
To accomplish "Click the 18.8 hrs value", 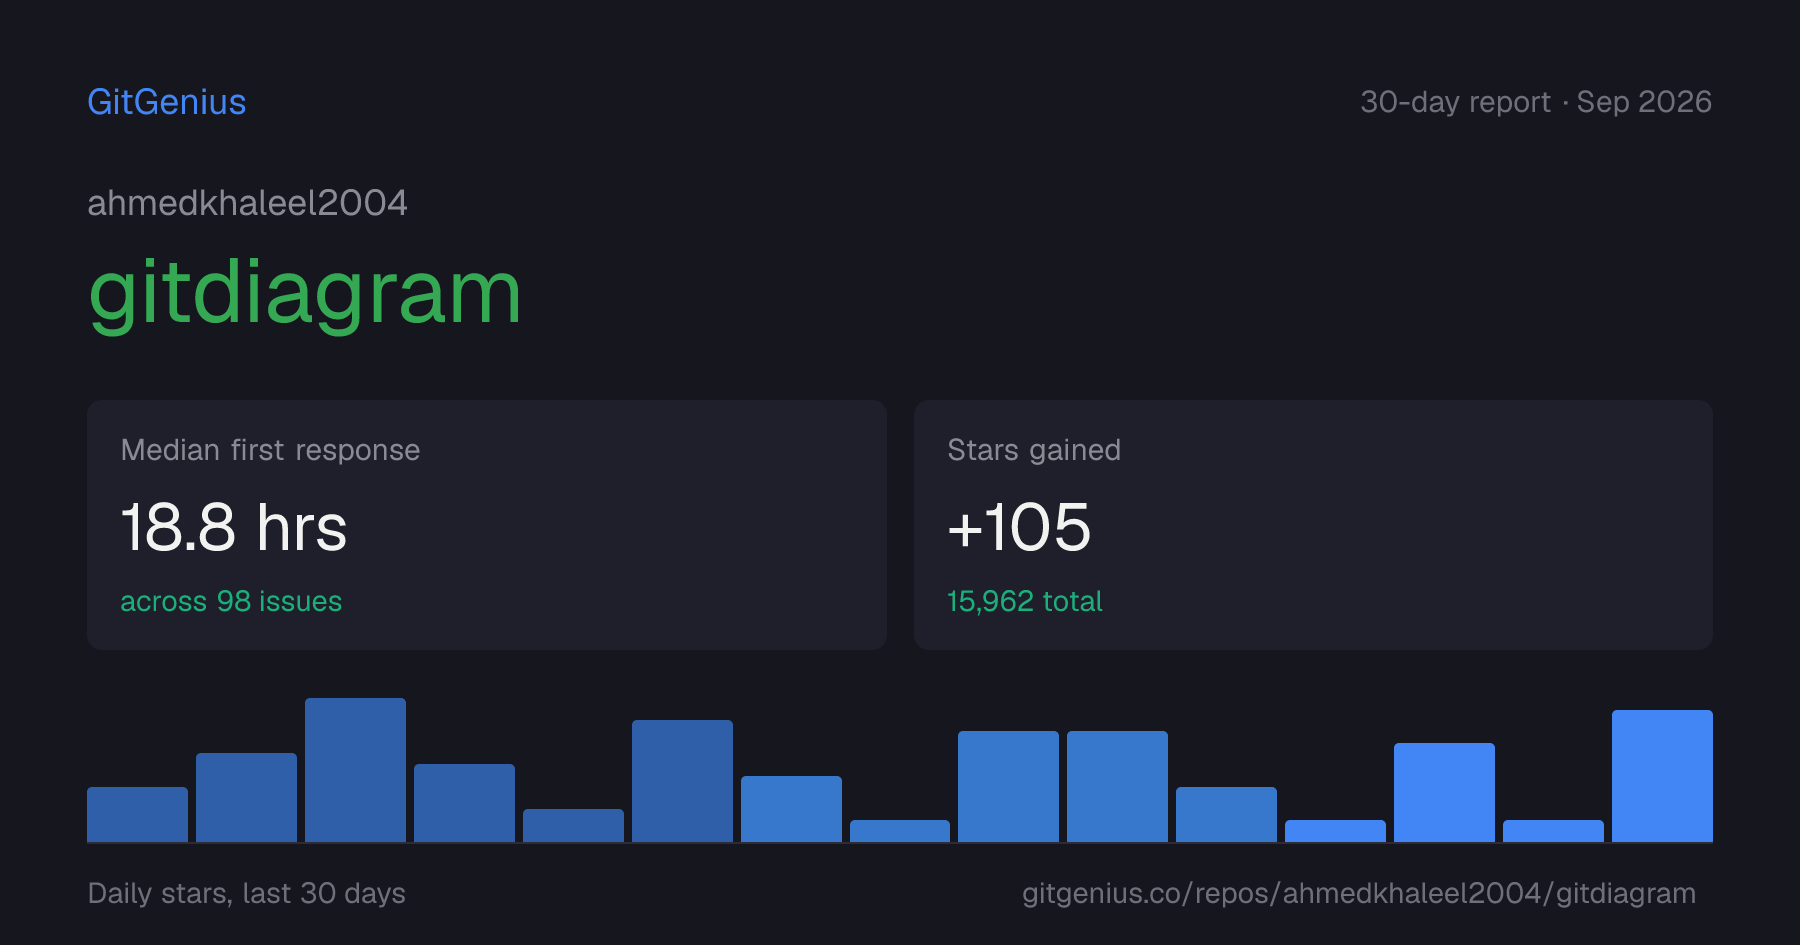I will (x=234, y=528).
